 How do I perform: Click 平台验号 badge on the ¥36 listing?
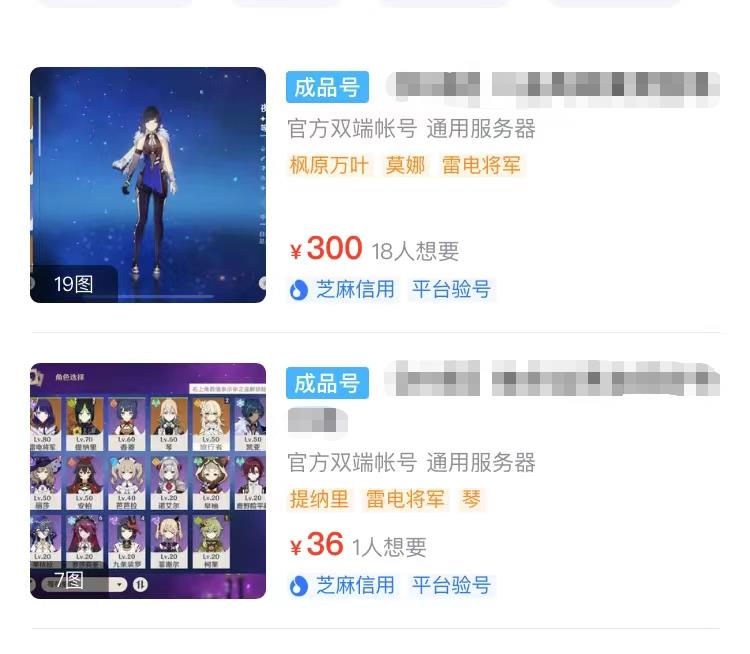tap(452, 586)
